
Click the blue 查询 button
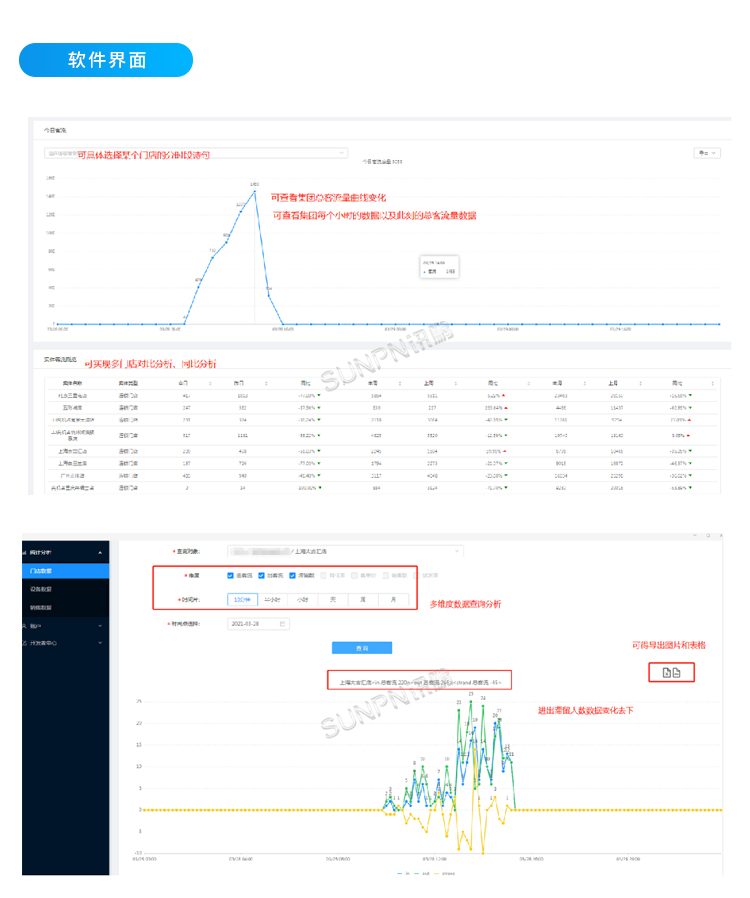tap(362, 648)
